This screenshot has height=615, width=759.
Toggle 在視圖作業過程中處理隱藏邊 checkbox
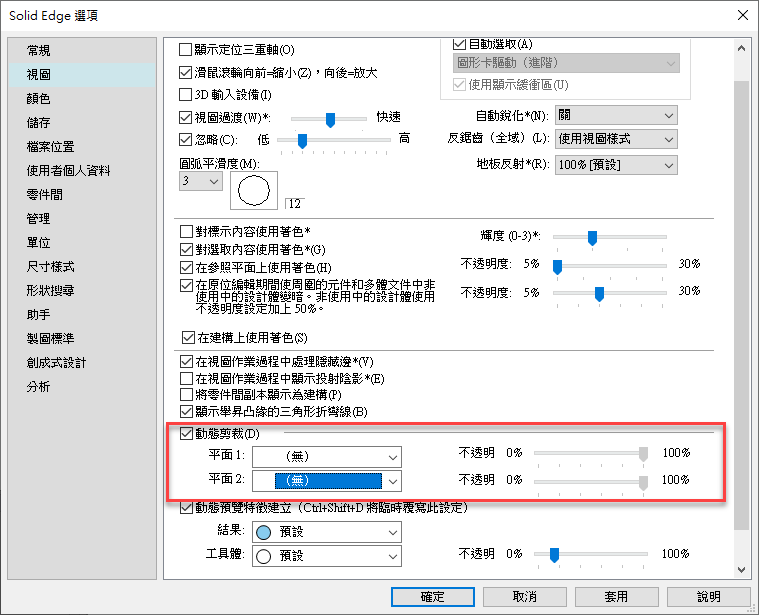pyautogui.click(x=186, y=361)
